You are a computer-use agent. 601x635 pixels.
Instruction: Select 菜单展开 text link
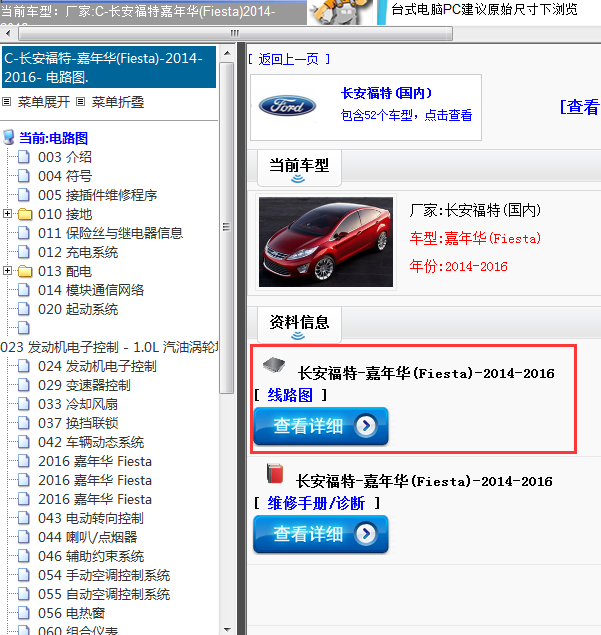(44, 102)
